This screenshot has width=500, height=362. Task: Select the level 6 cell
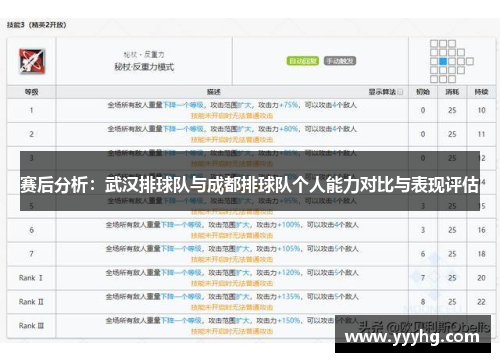click(x=31, y=230)
